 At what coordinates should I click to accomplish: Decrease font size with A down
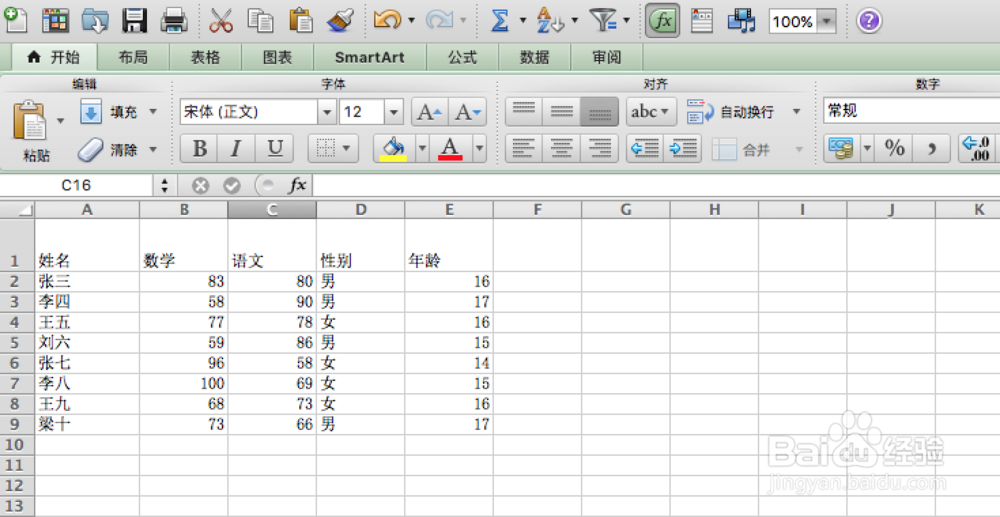pos(467,112)
